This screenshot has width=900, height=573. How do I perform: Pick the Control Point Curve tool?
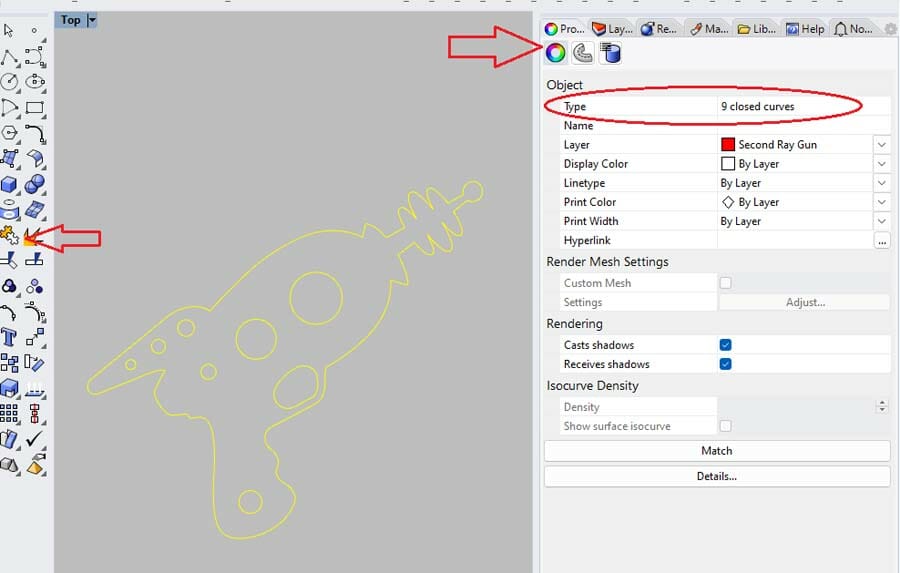(x=34, y=56)
